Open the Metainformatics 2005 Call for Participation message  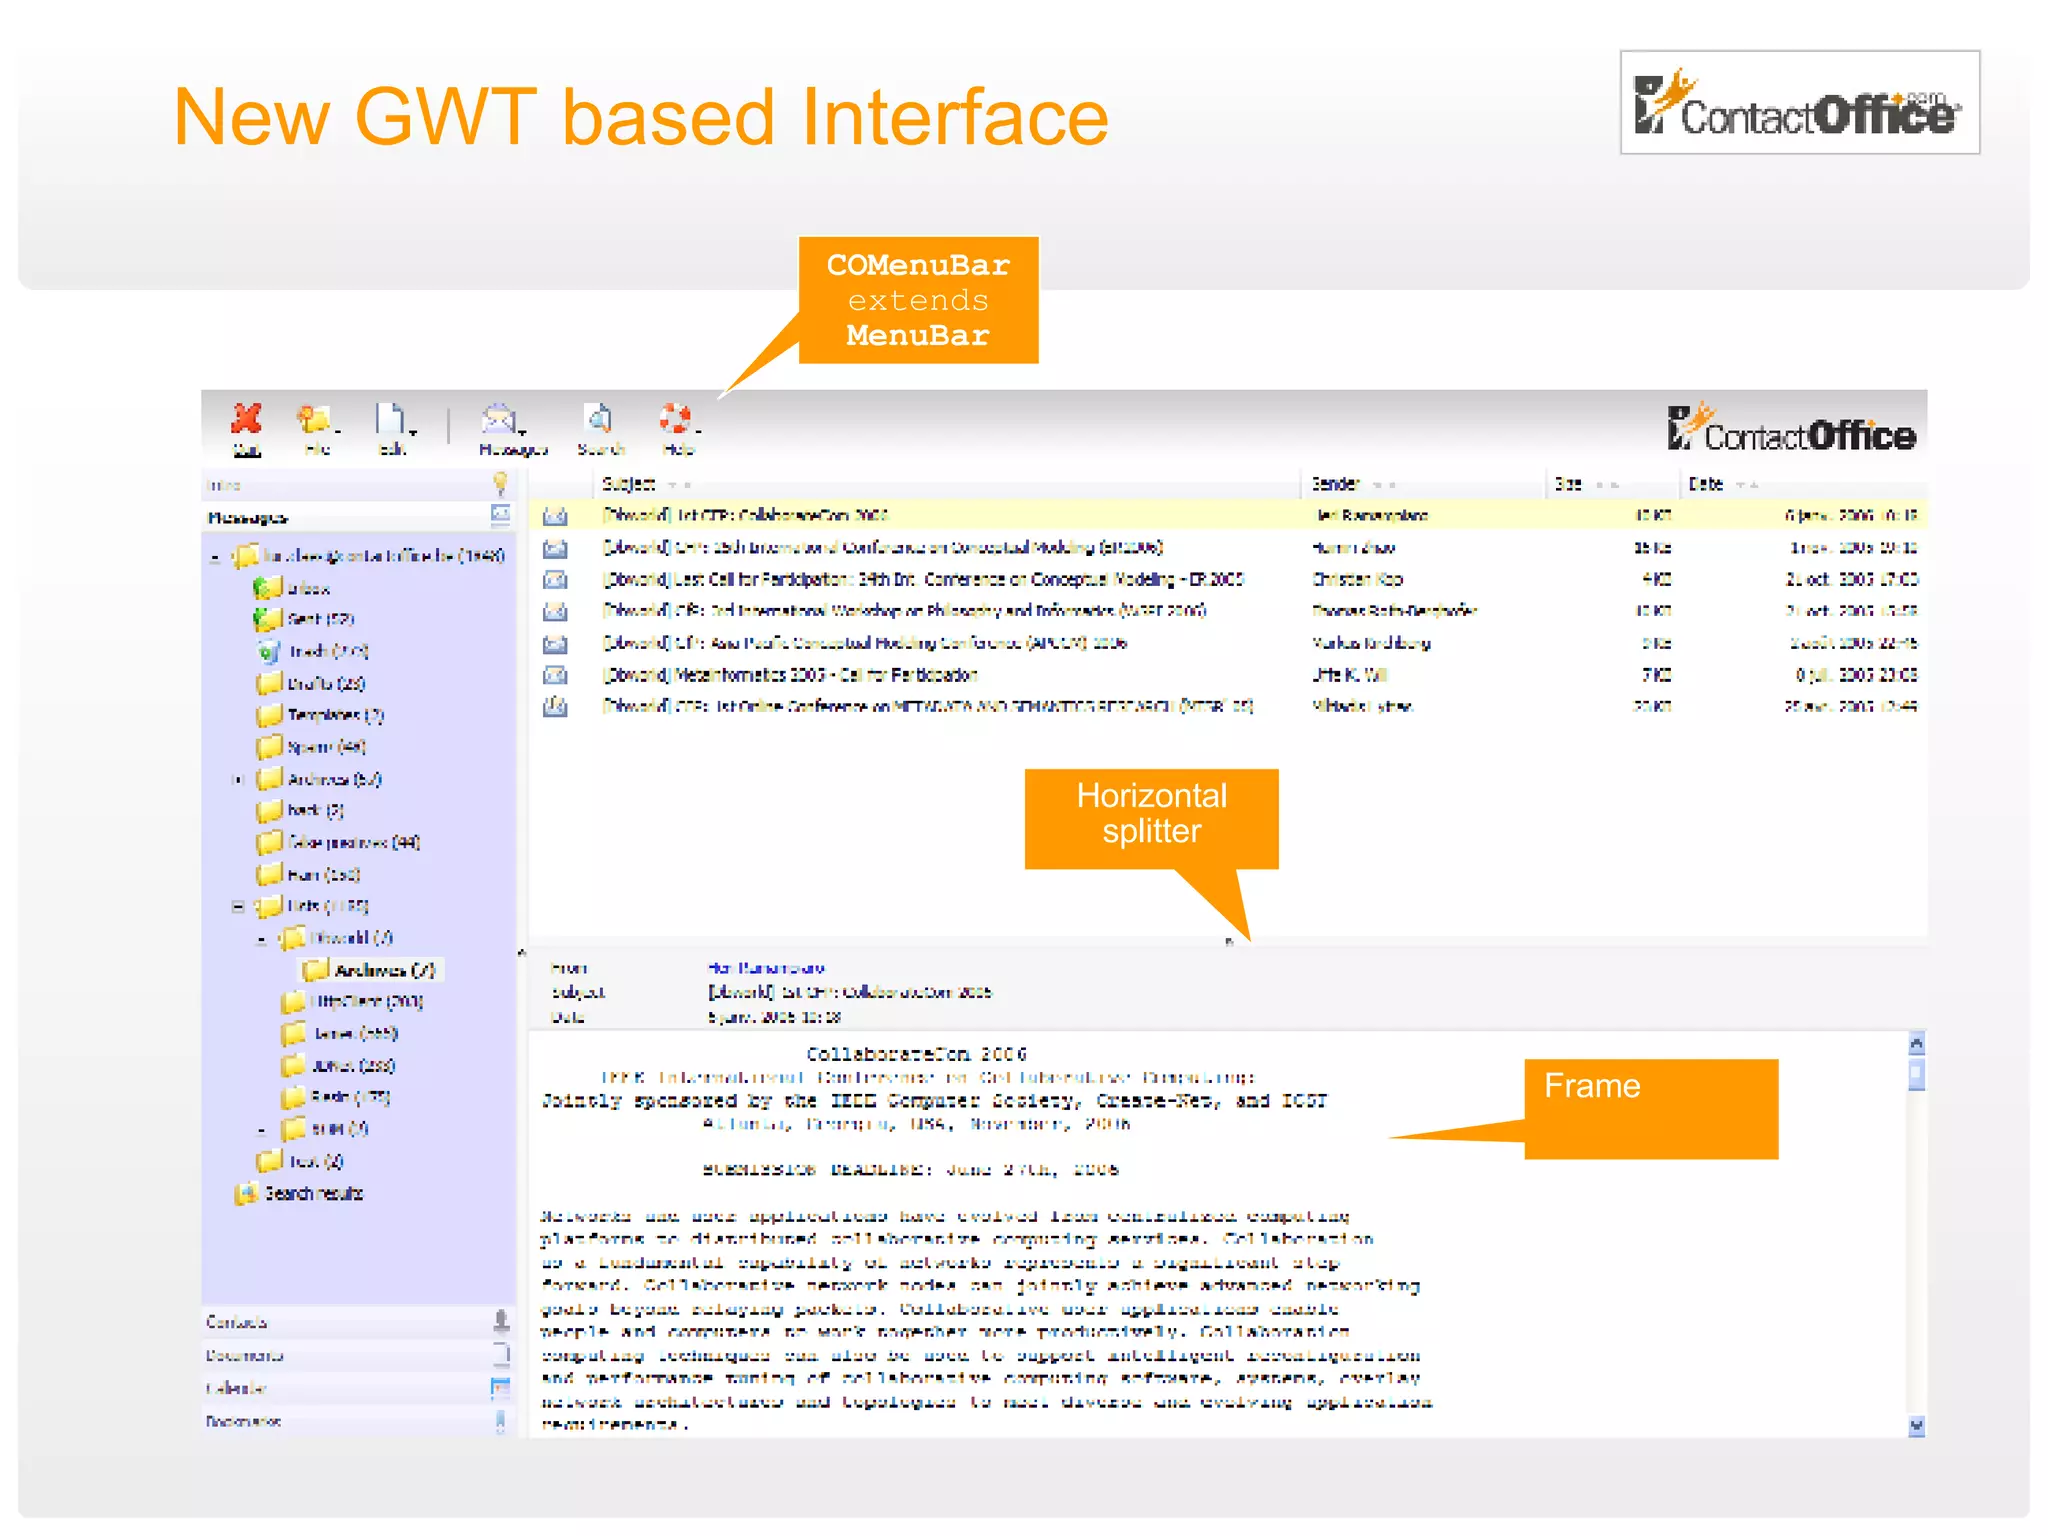click(x=1228, y=675)
